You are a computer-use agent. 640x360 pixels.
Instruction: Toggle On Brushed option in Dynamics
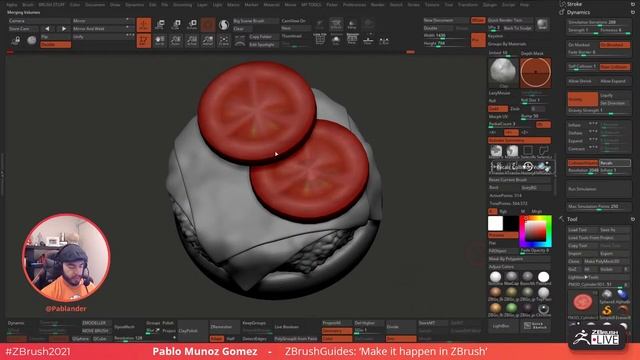615,45
